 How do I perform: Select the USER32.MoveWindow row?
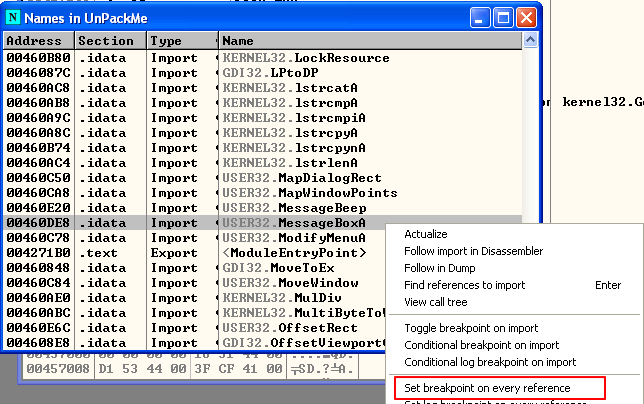[x=195, y=282]
